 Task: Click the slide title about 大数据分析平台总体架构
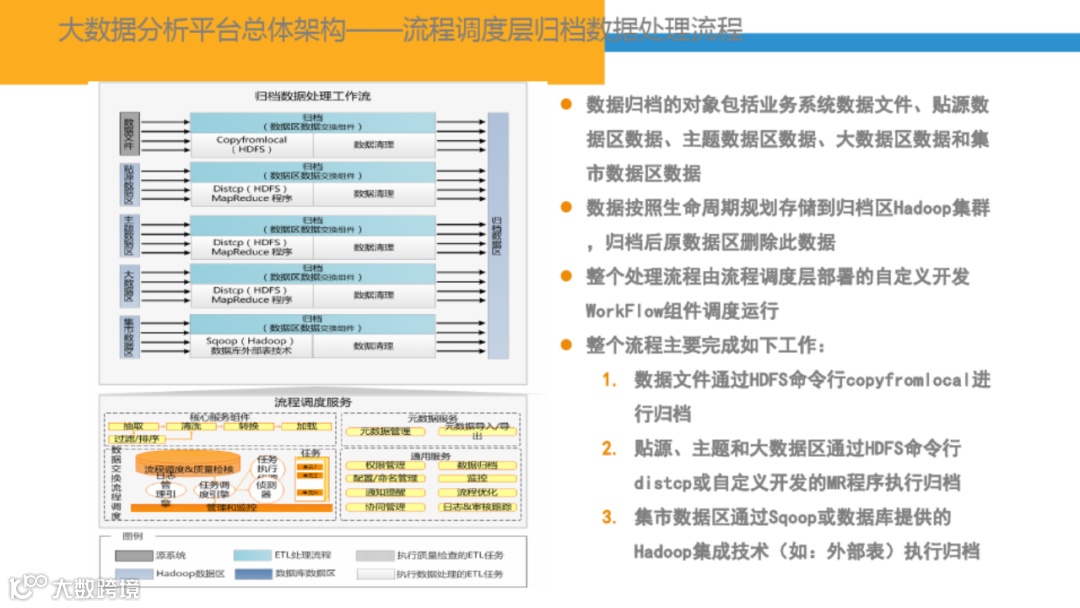(x=400, y=30)
